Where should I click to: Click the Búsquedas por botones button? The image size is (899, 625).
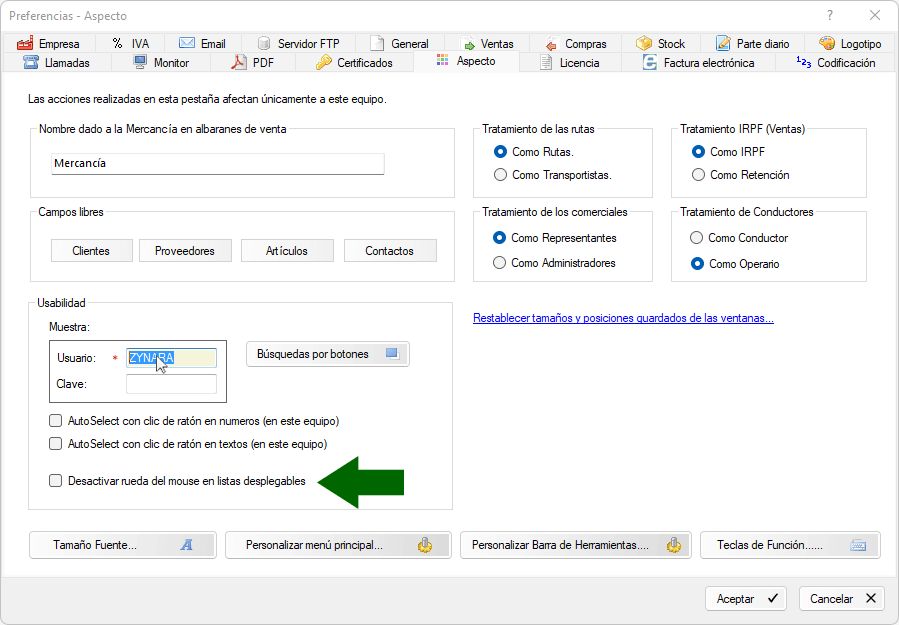pos(327,354)
